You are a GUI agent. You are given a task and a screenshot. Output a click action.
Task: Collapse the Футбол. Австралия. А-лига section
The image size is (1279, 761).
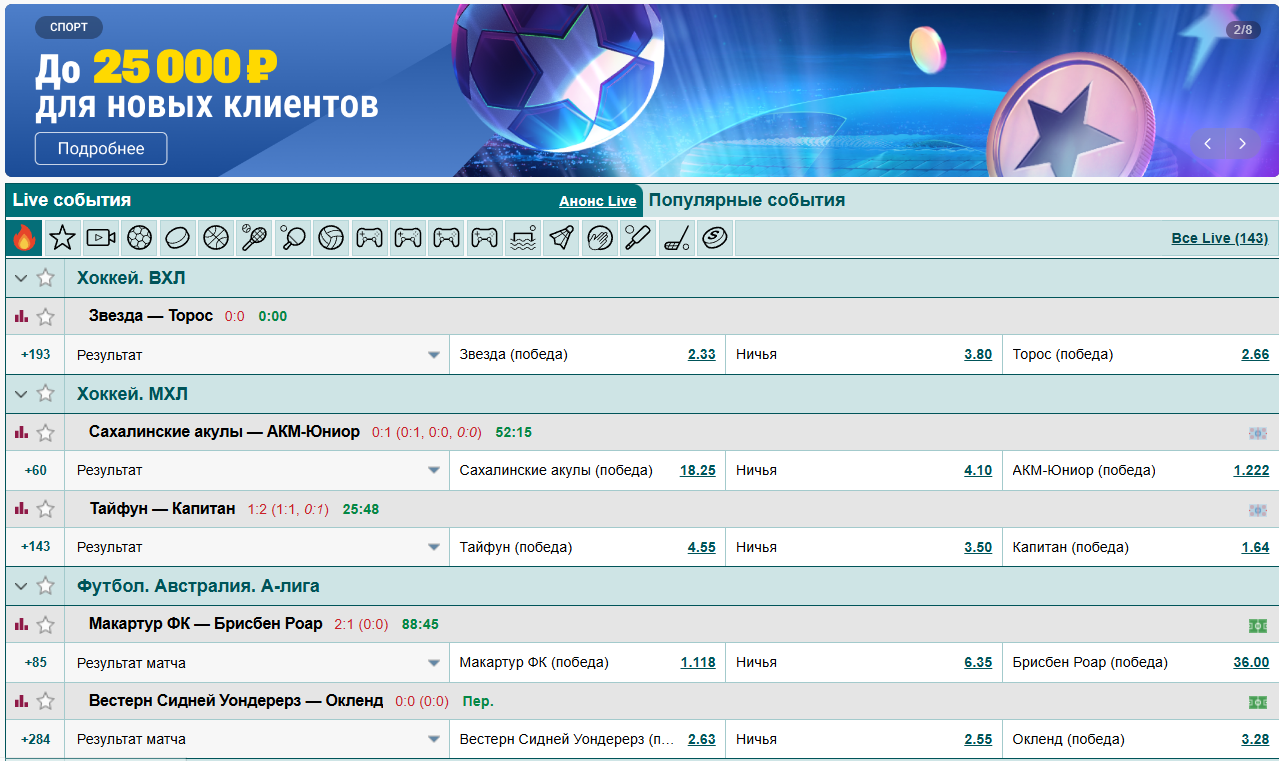point(21,586)
